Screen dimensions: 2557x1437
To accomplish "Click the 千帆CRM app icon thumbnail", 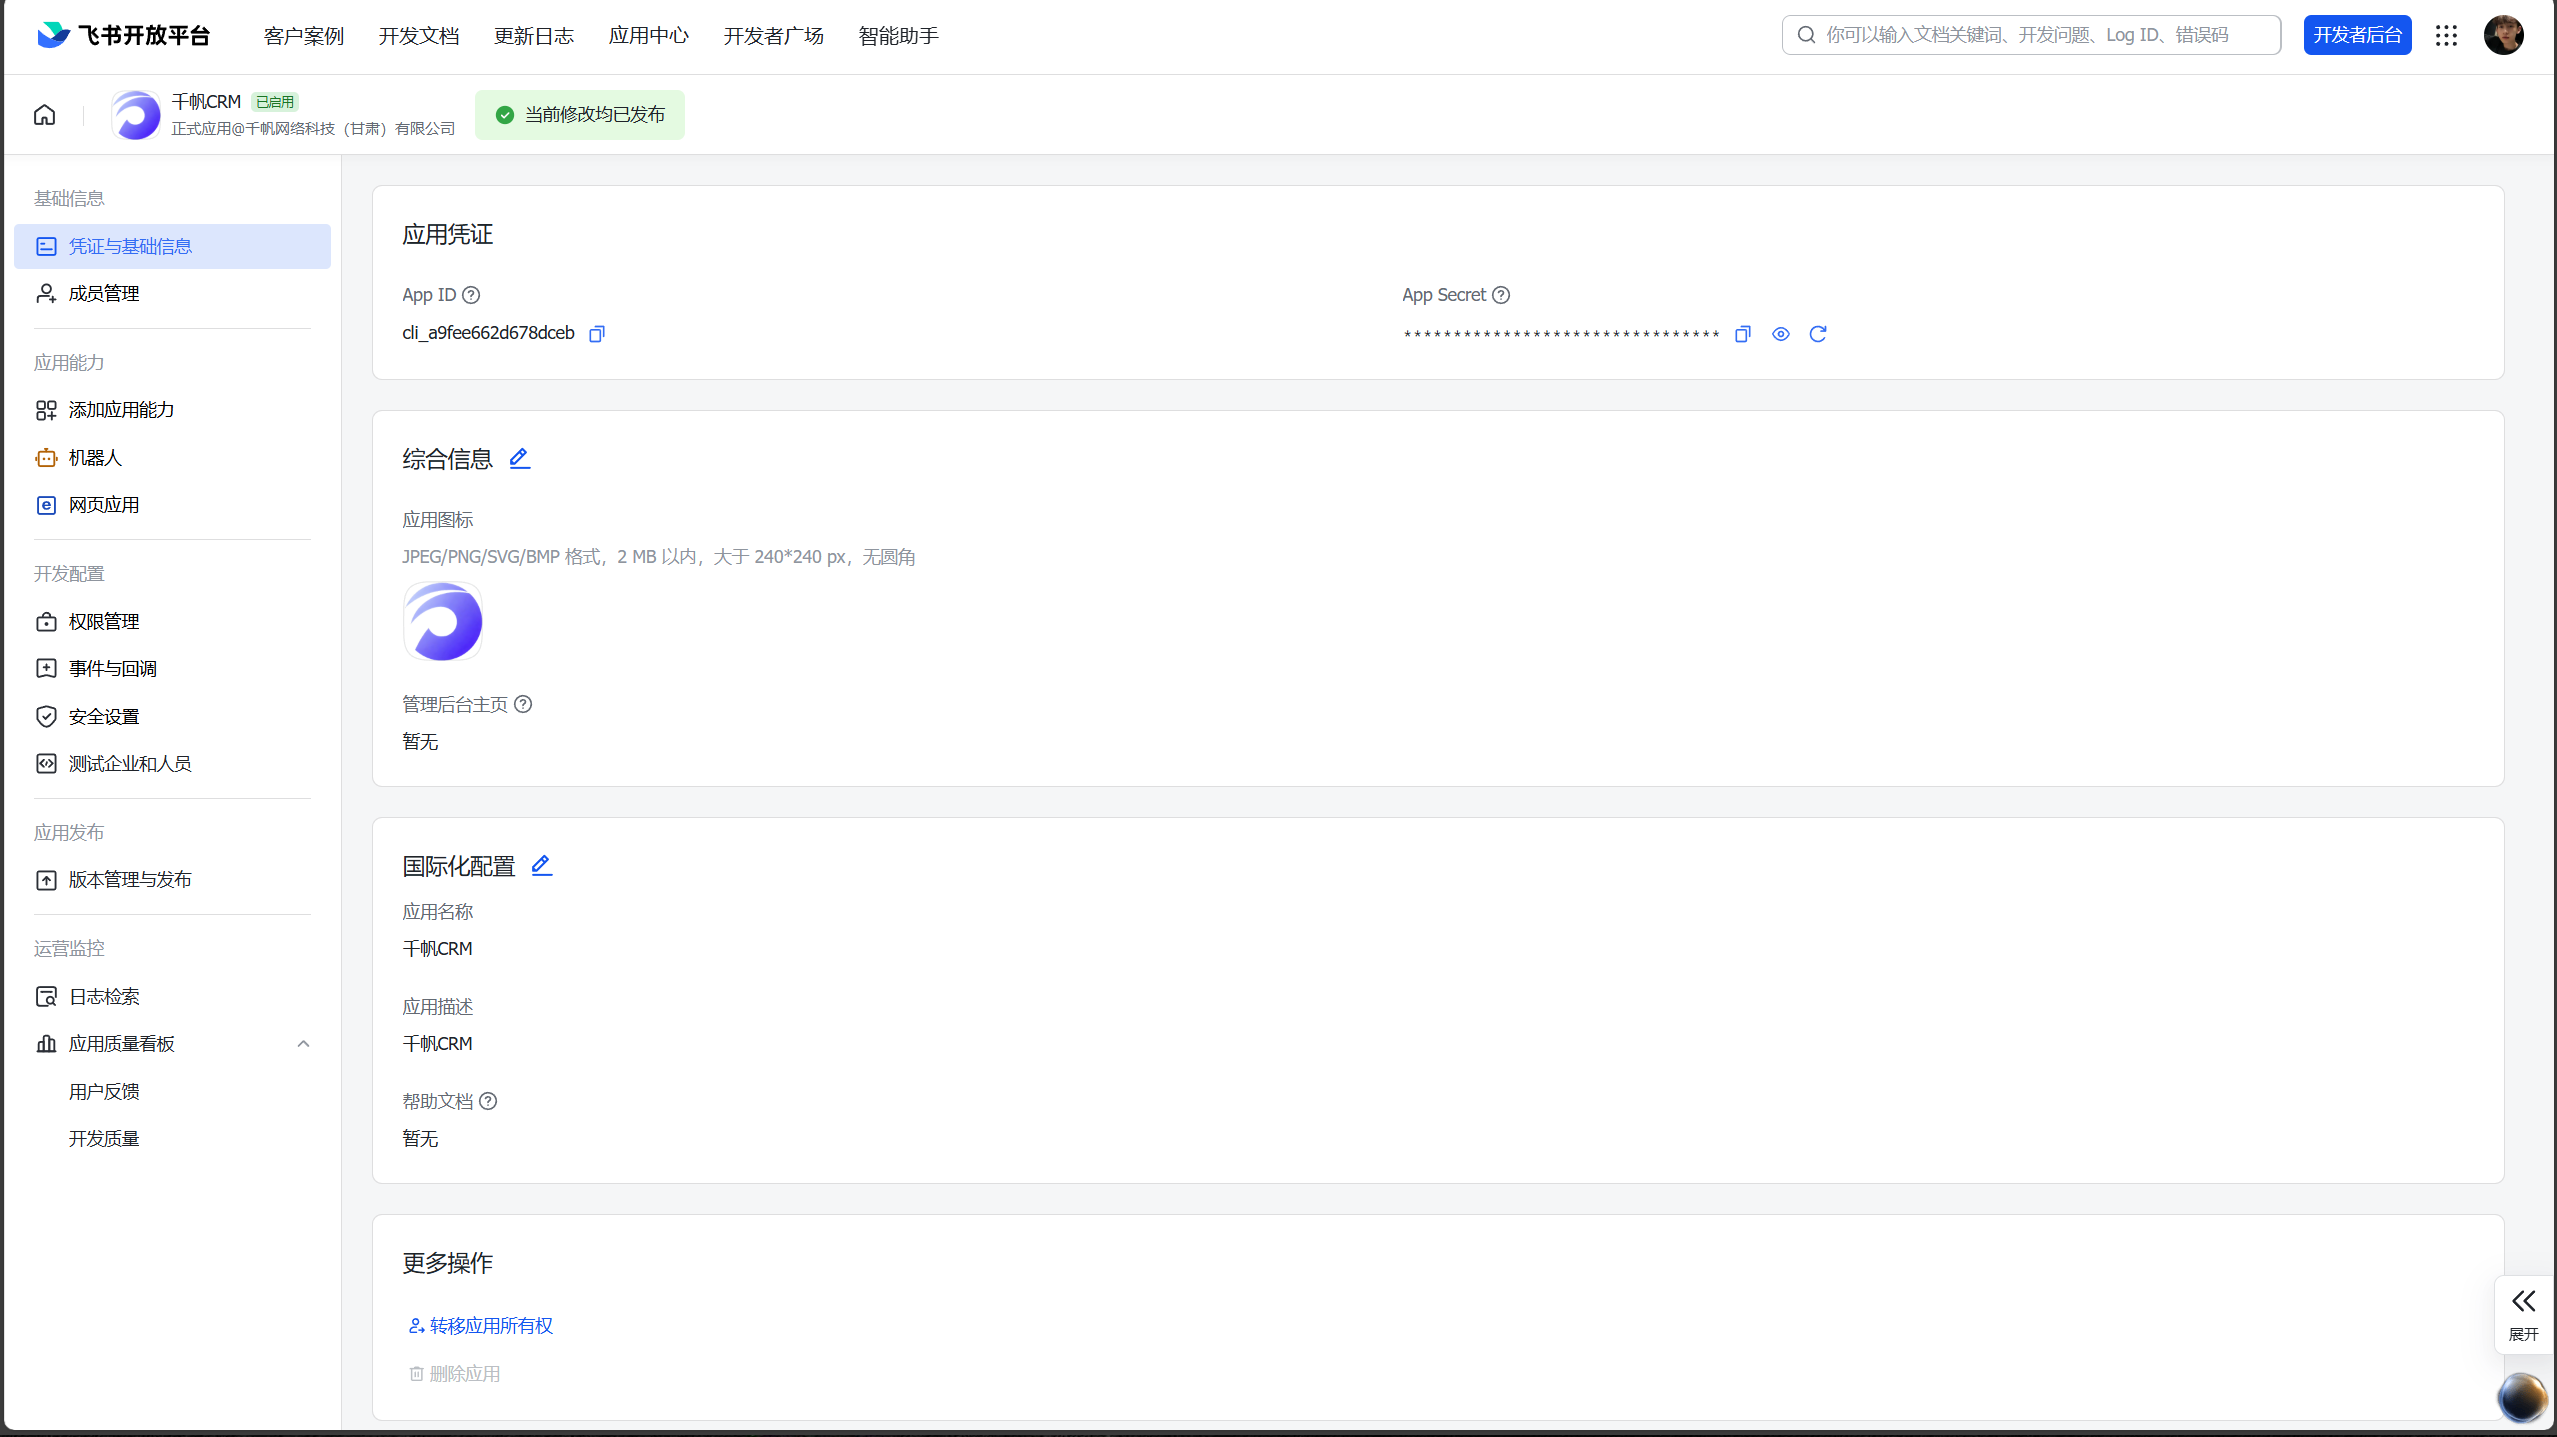I will tap(442, 622).
